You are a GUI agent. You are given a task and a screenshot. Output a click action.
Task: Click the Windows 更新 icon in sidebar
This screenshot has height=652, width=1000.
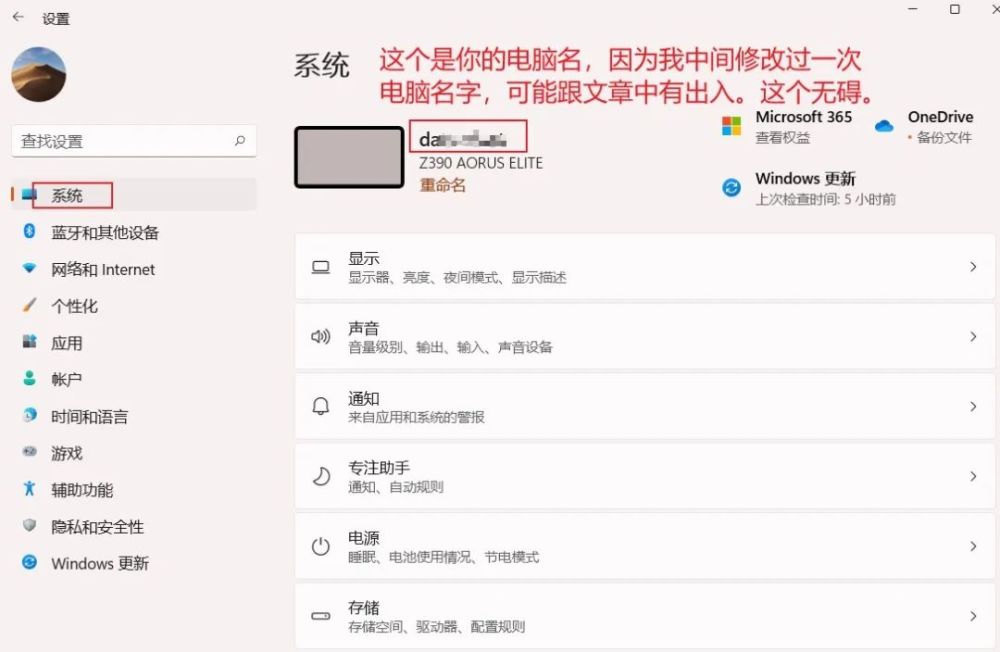pyautogui.click(x=29, y=562)
